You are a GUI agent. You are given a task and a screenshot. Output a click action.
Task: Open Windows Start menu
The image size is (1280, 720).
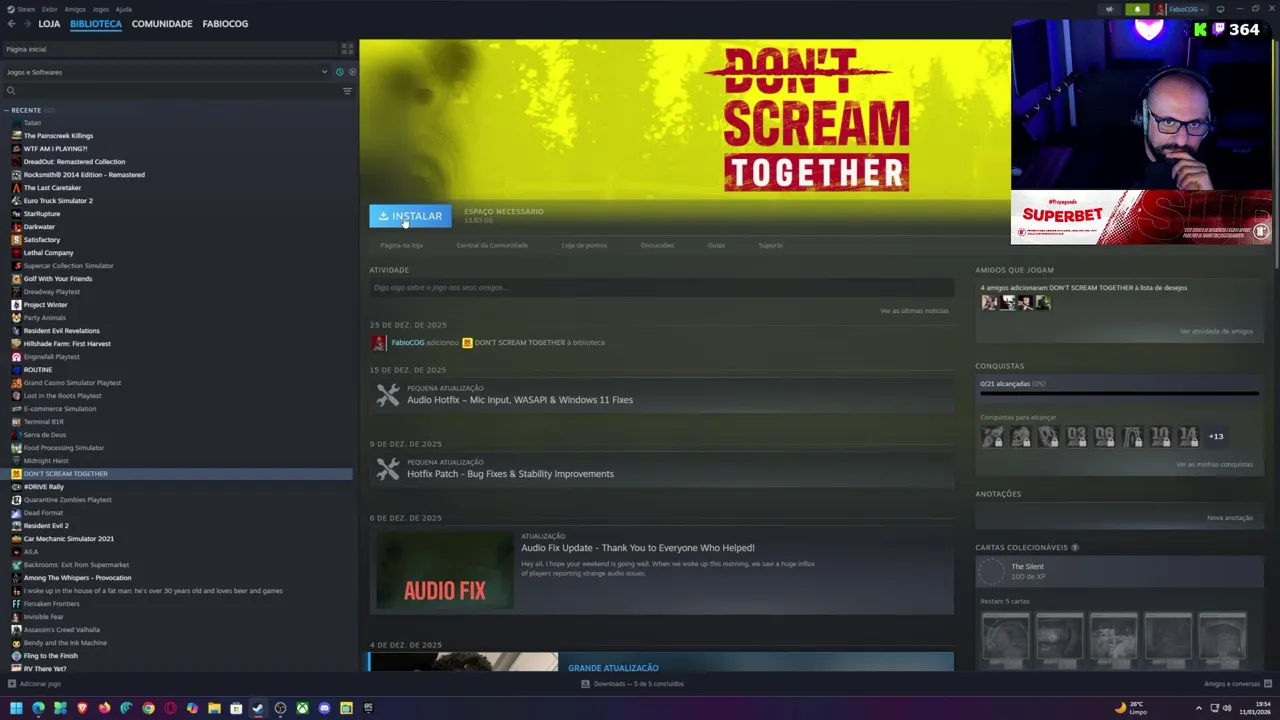pyautogui.click(x=16, y=708)
